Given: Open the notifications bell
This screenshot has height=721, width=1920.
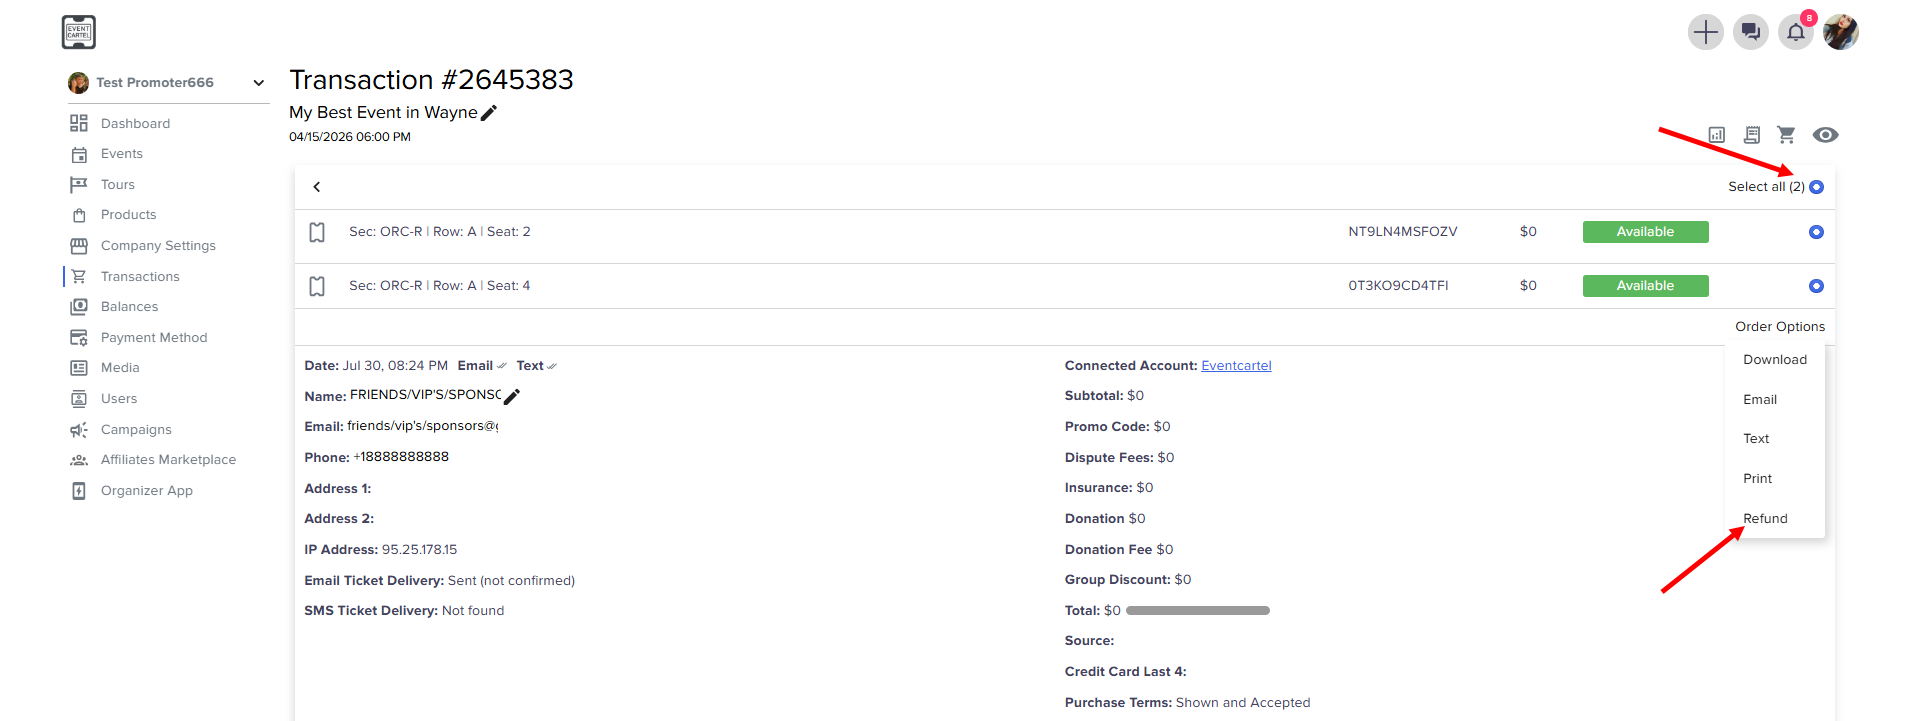Looking at the screenshot, I should (x=1795, y=32).
